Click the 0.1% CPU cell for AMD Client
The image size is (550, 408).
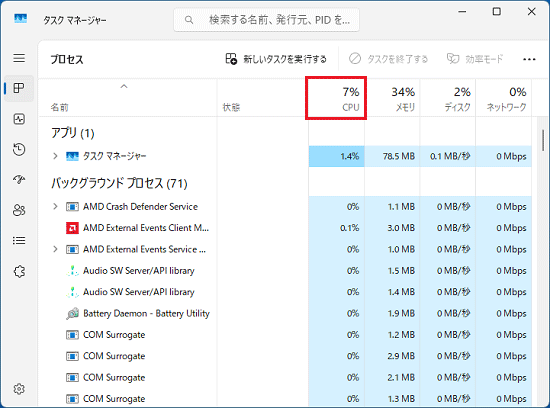(336, 228)
